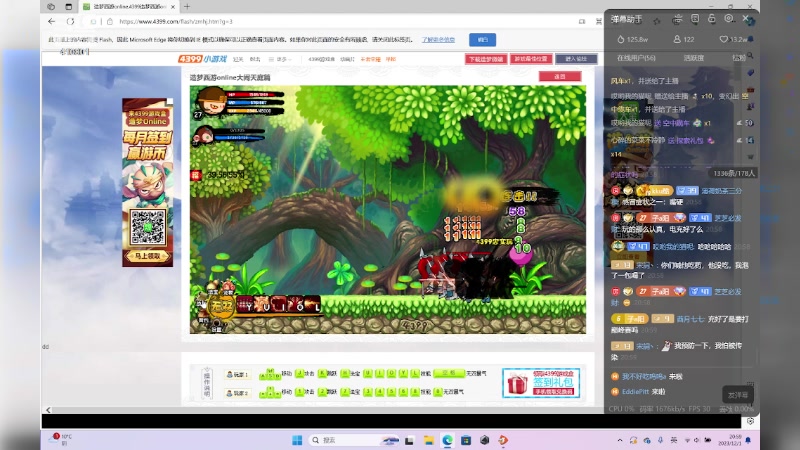This screenshot has height=450, width=800.
Task: Switch to the 活跃度 tab
Action: coord(693,58)
